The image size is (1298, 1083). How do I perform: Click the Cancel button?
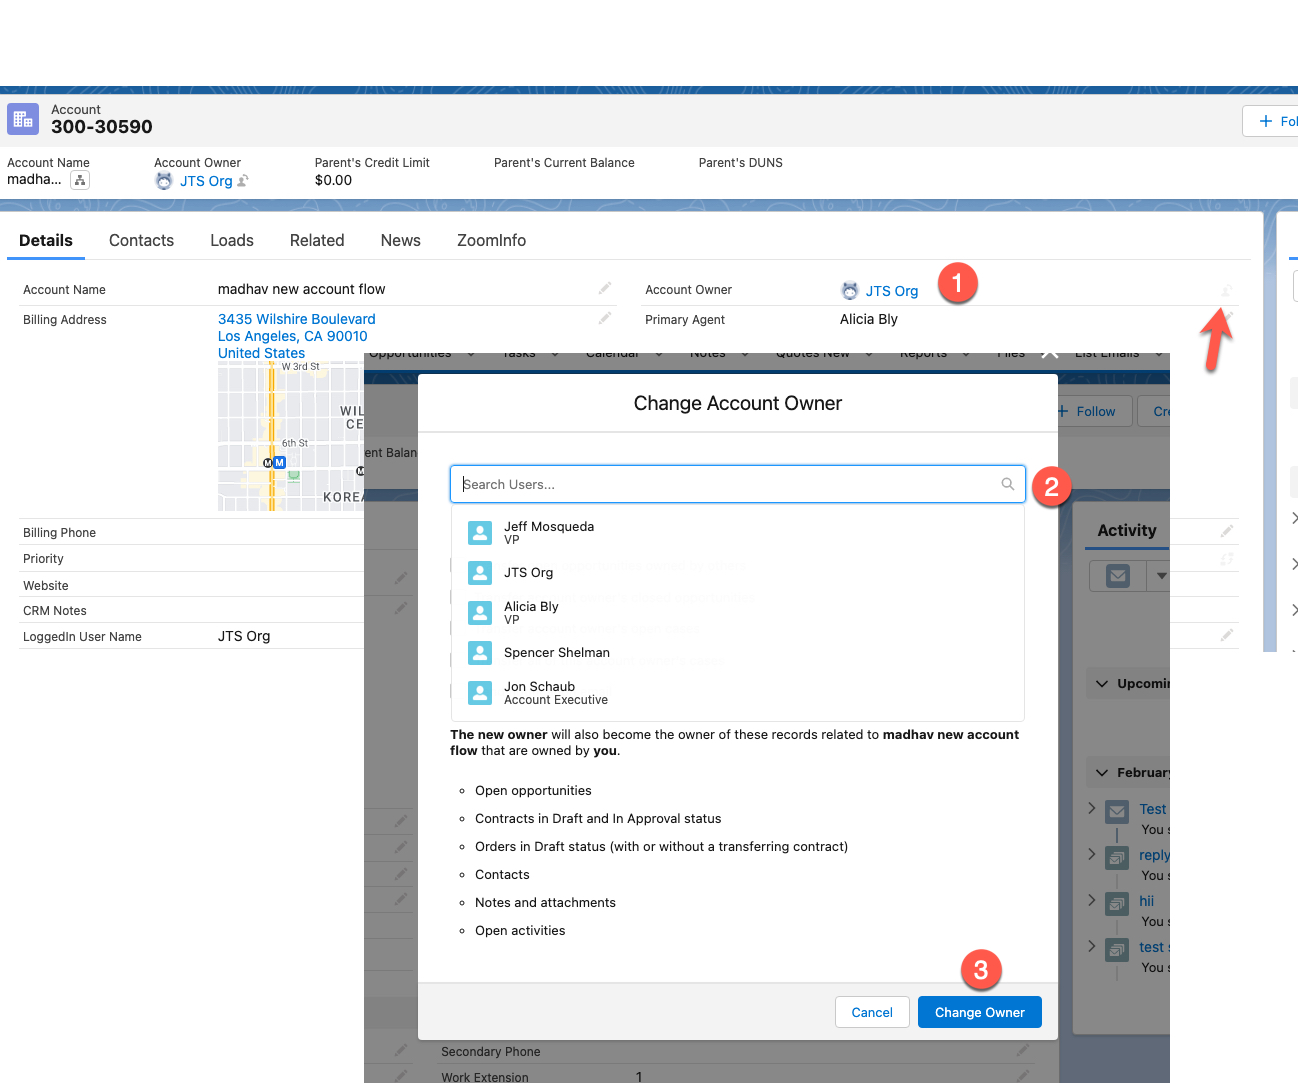click(872, 1012)
